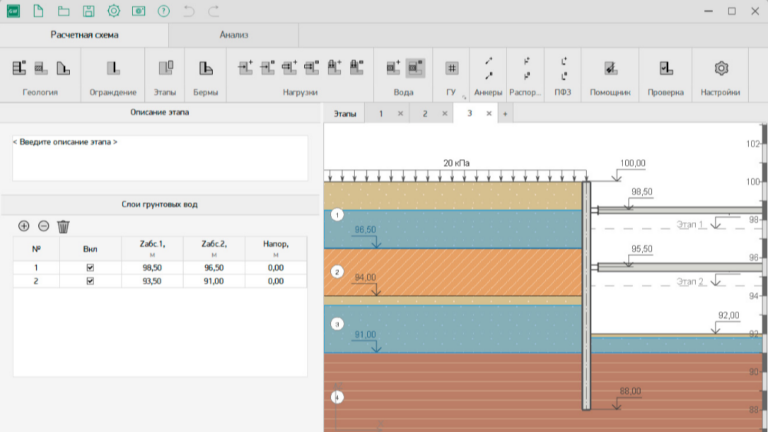Click the second Геология soil table icon
Viewport: 768px width, 432px height.
click(41, 68)
